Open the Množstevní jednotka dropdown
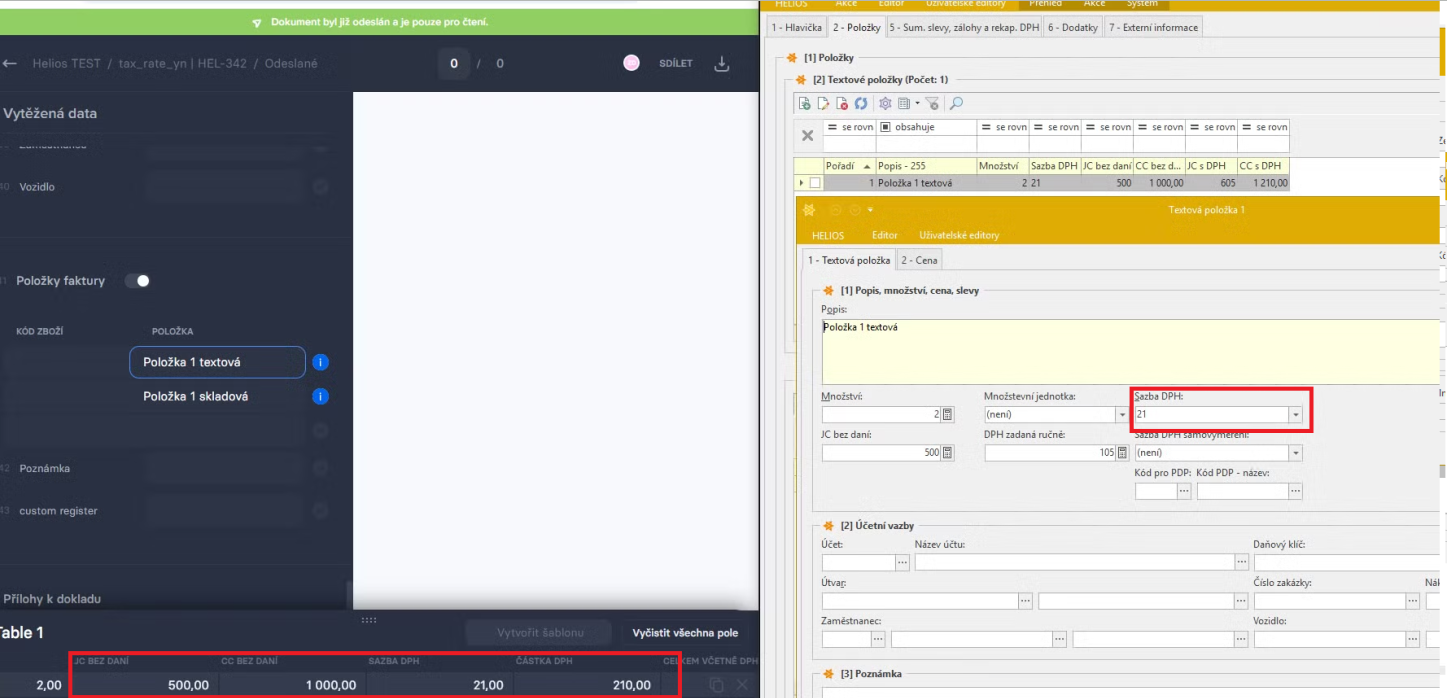The height and width of the screenshot is (698, 1447). click(1121, 414)
